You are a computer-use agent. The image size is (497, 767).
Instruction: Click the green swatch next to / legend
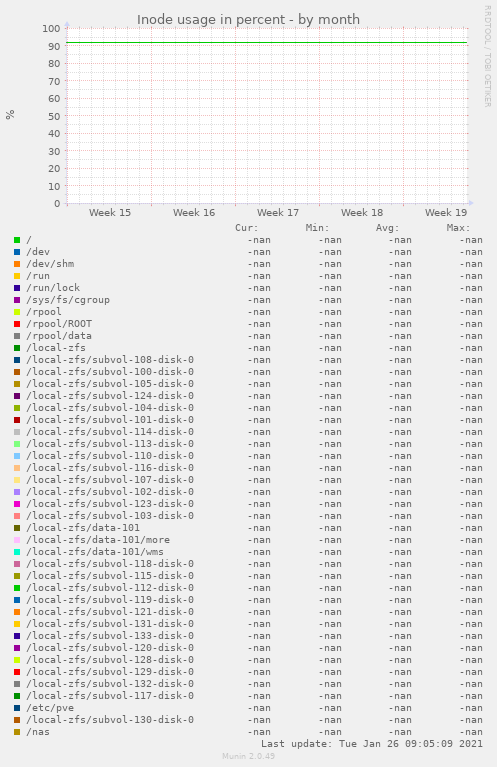[x=17, y=240]
